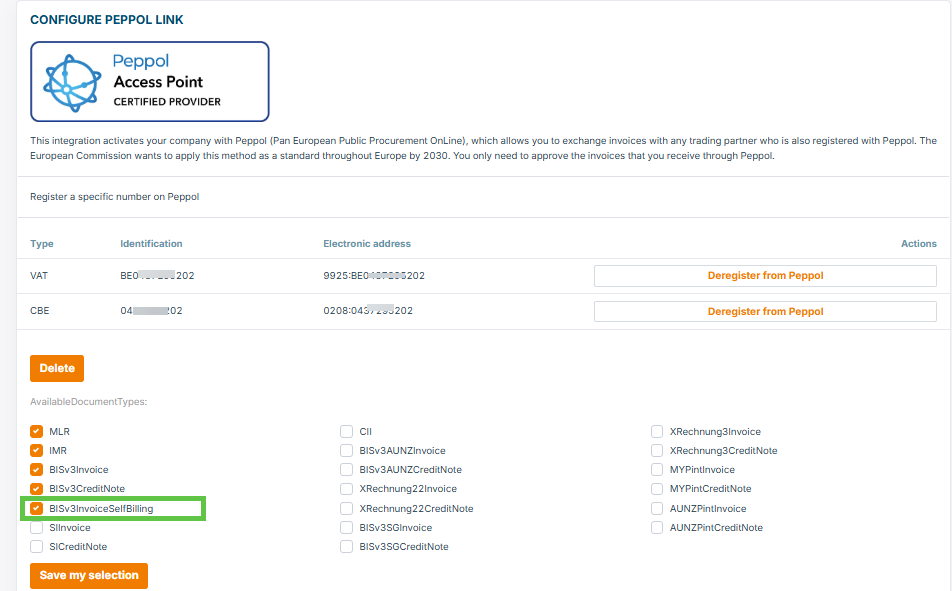Check the BISv3AUNZCreditNote checkbox
This screenshot has height=591, width=952.
tap(346, 470)
